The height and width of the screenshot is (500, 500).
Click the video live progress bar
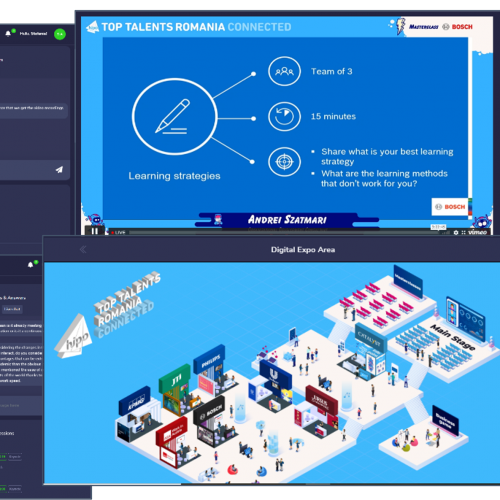283,232
